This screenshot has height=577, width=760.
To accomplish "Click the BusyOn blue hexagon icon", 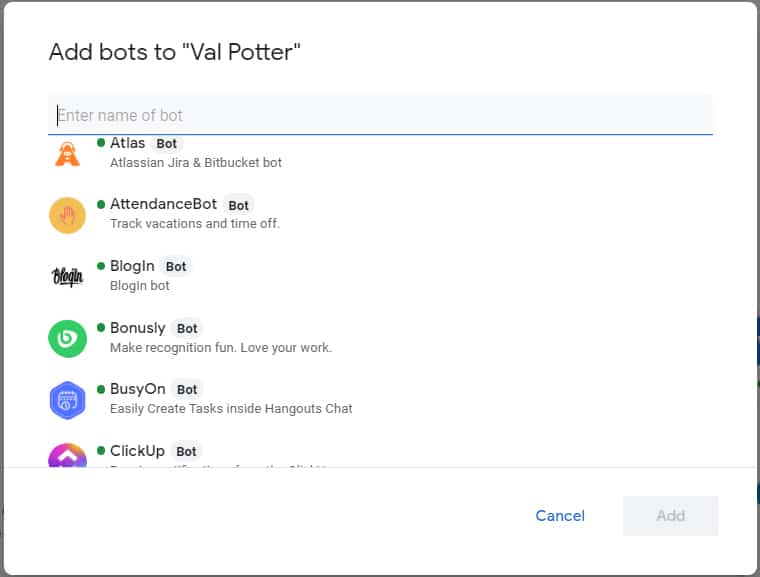I will coord(68,400).
